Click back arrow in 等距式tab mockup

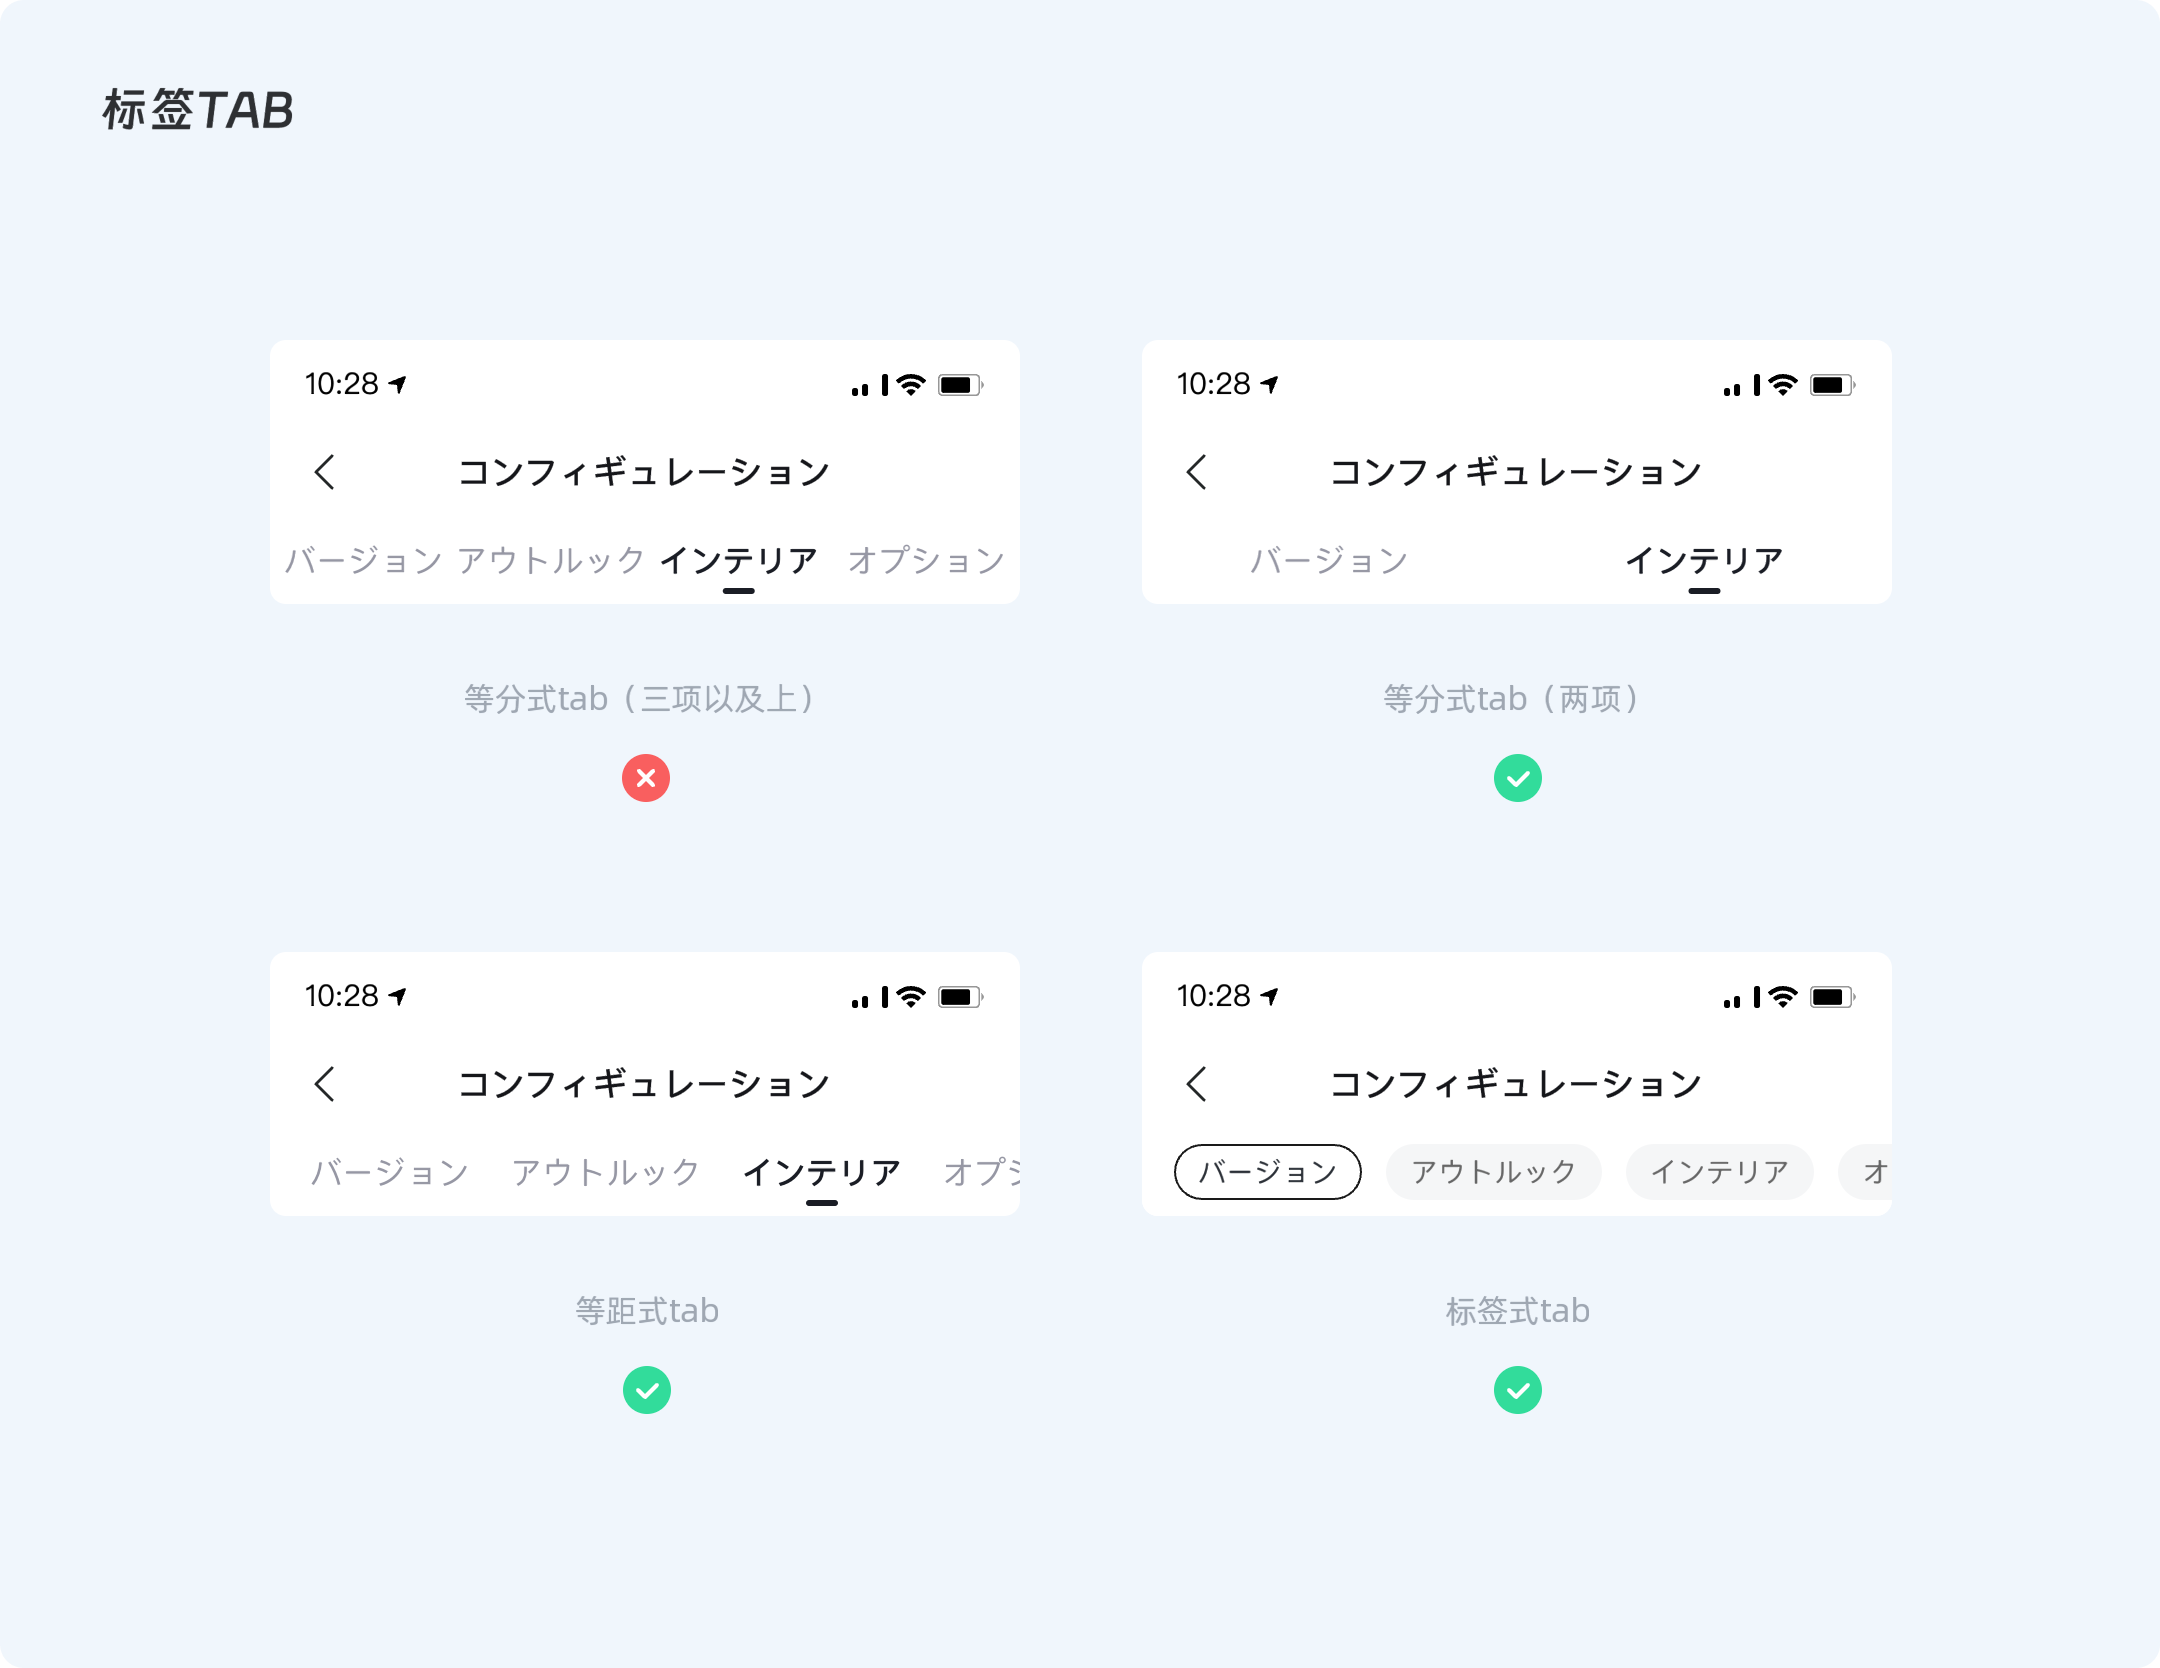tap(325, 1084)
